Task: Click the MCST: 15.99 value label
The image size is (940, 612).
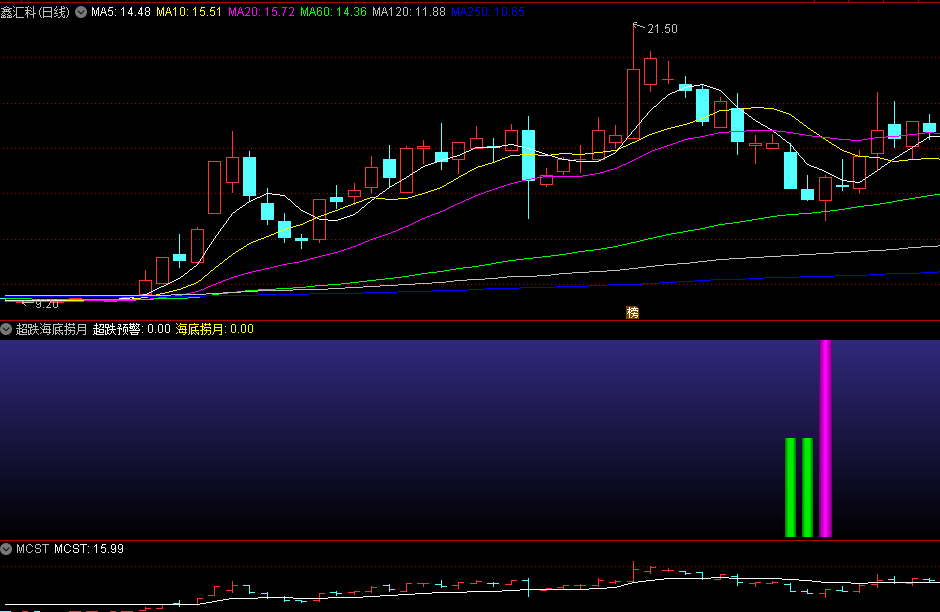Action: click(89, 549)
